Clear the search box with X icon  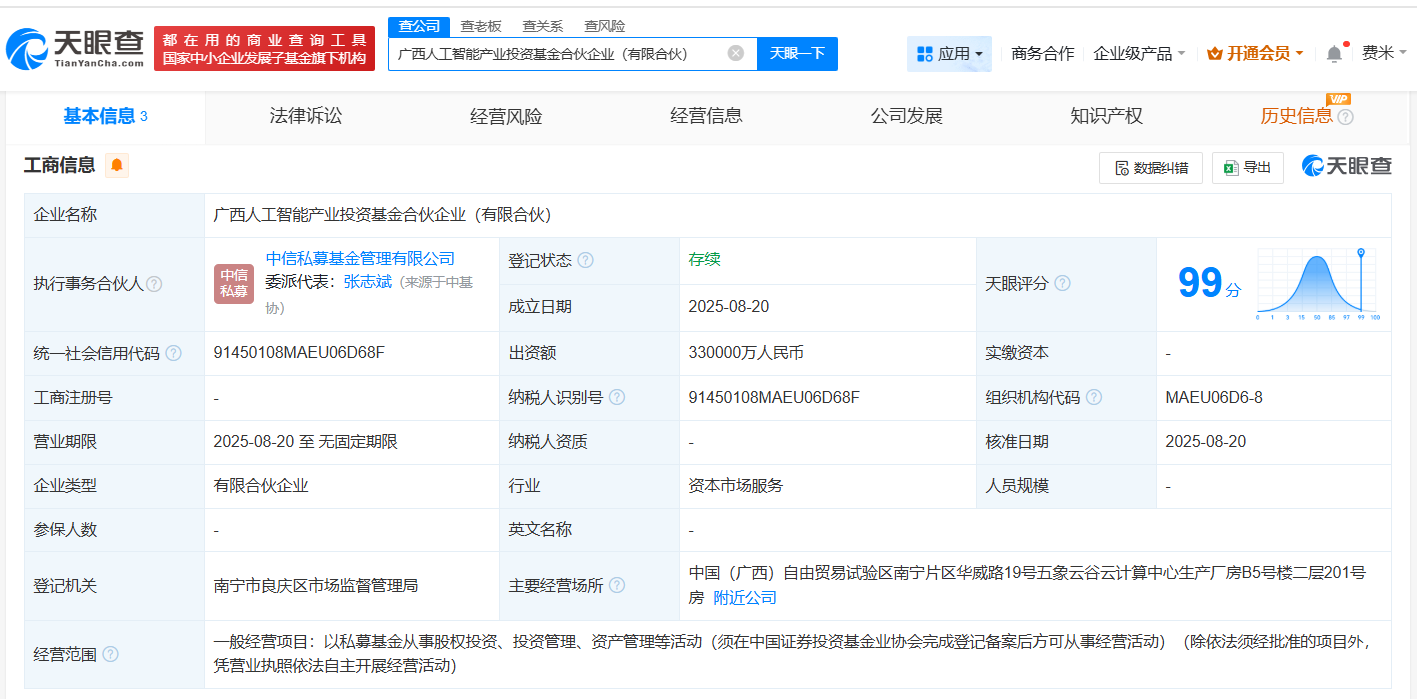tap(735, 54)
